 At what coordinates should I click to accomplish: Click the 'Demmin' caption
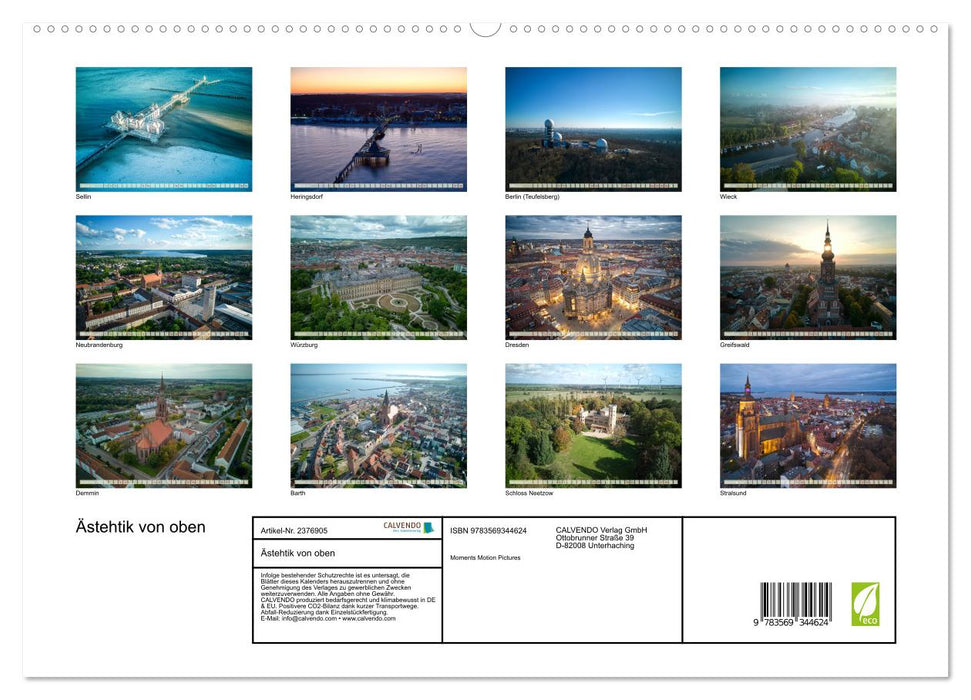[x=87, y=493]
